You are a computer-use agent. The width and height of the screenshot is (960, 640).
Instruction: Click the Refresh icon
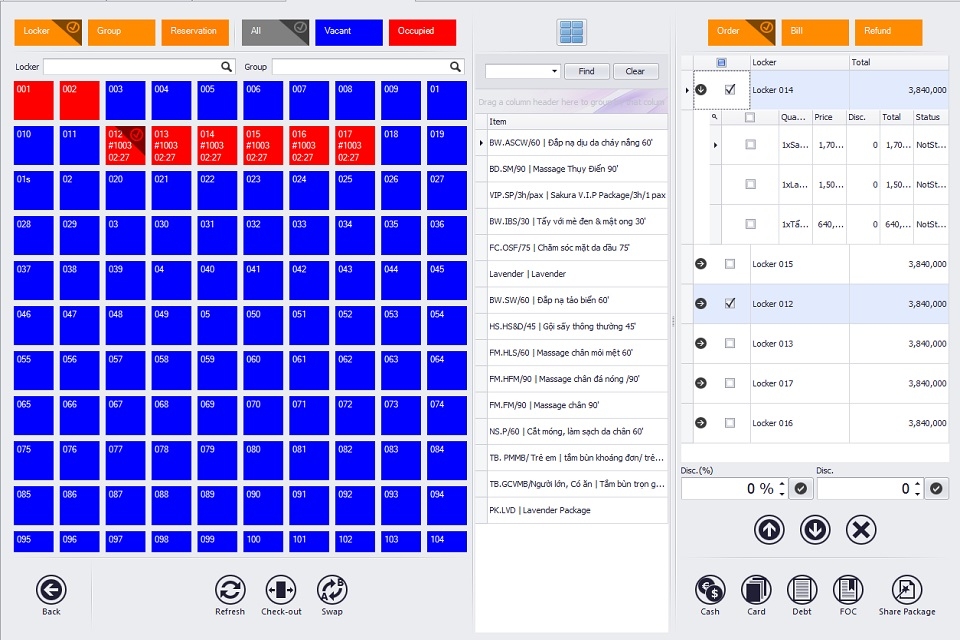click(230, 590)
